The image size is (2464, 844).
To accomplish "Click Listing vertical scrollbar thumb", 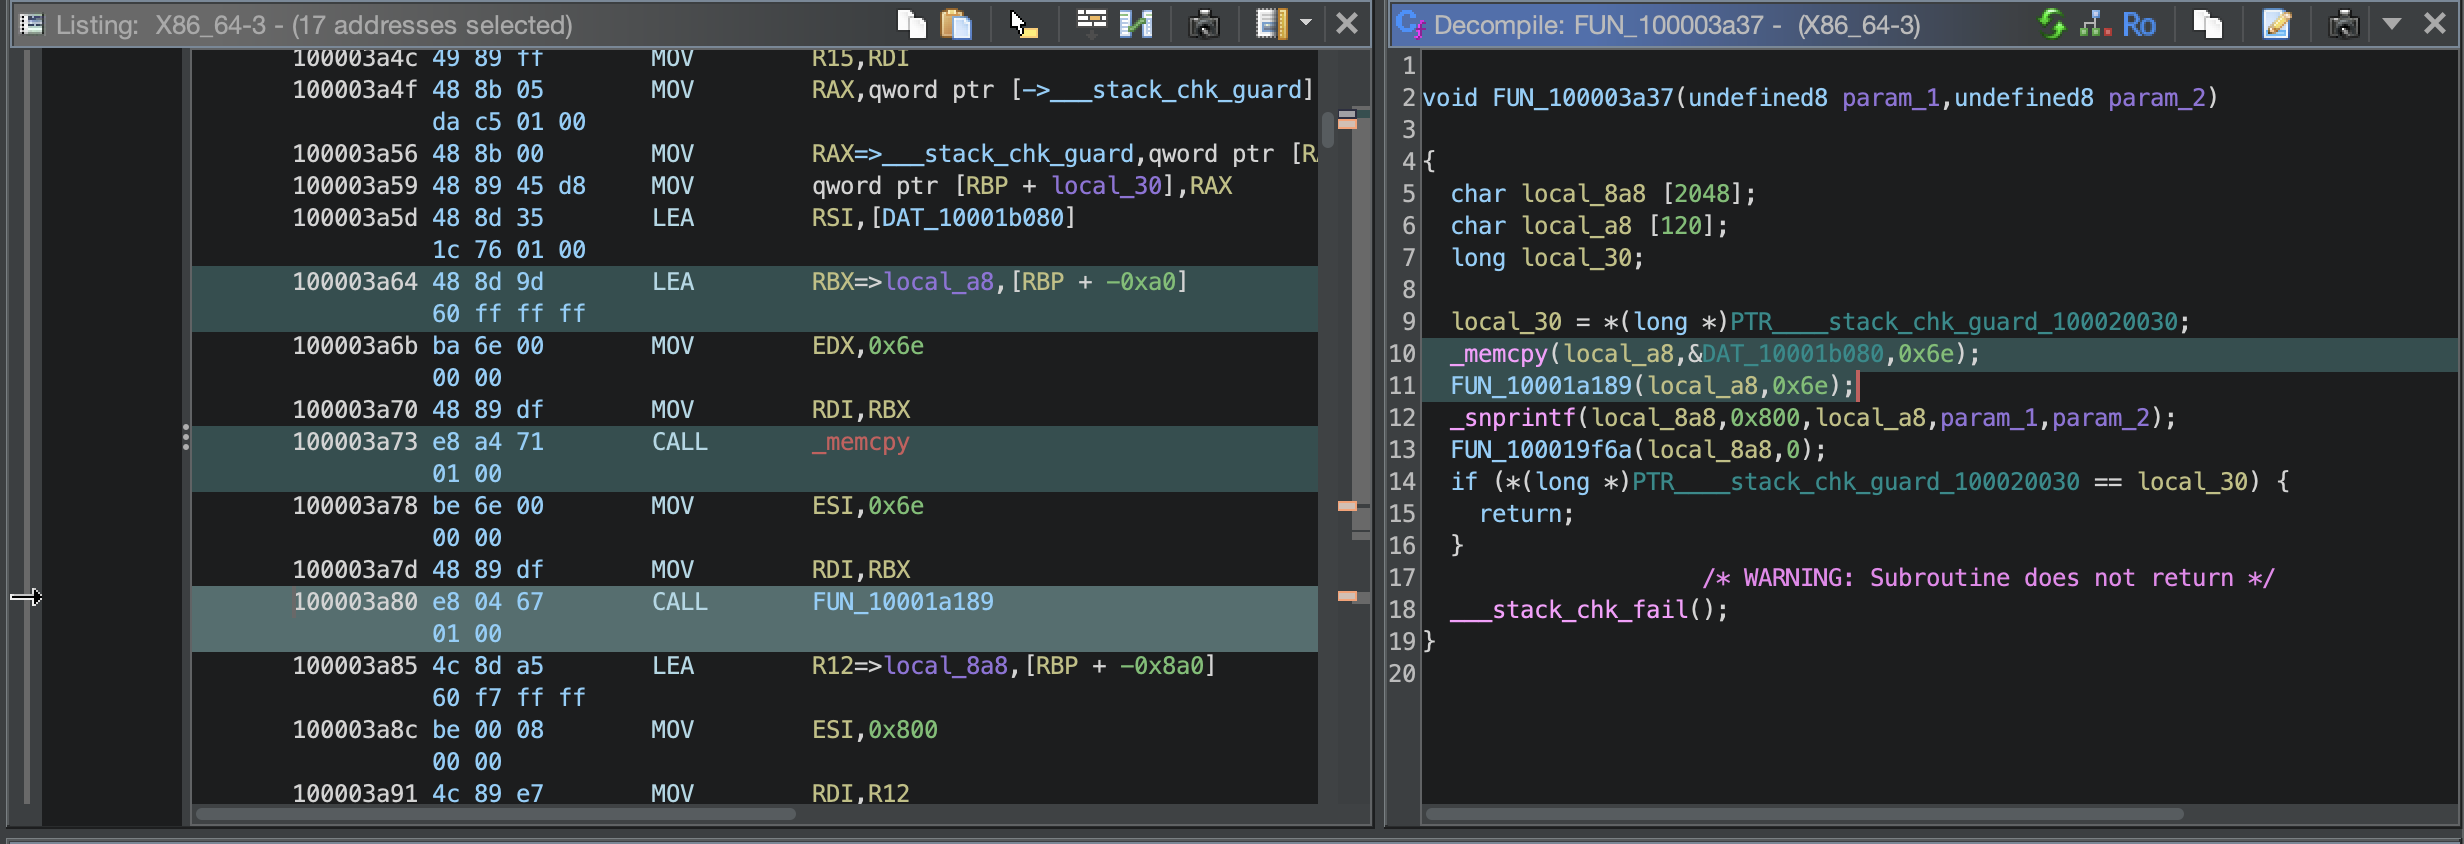I will click(1328, 129).
